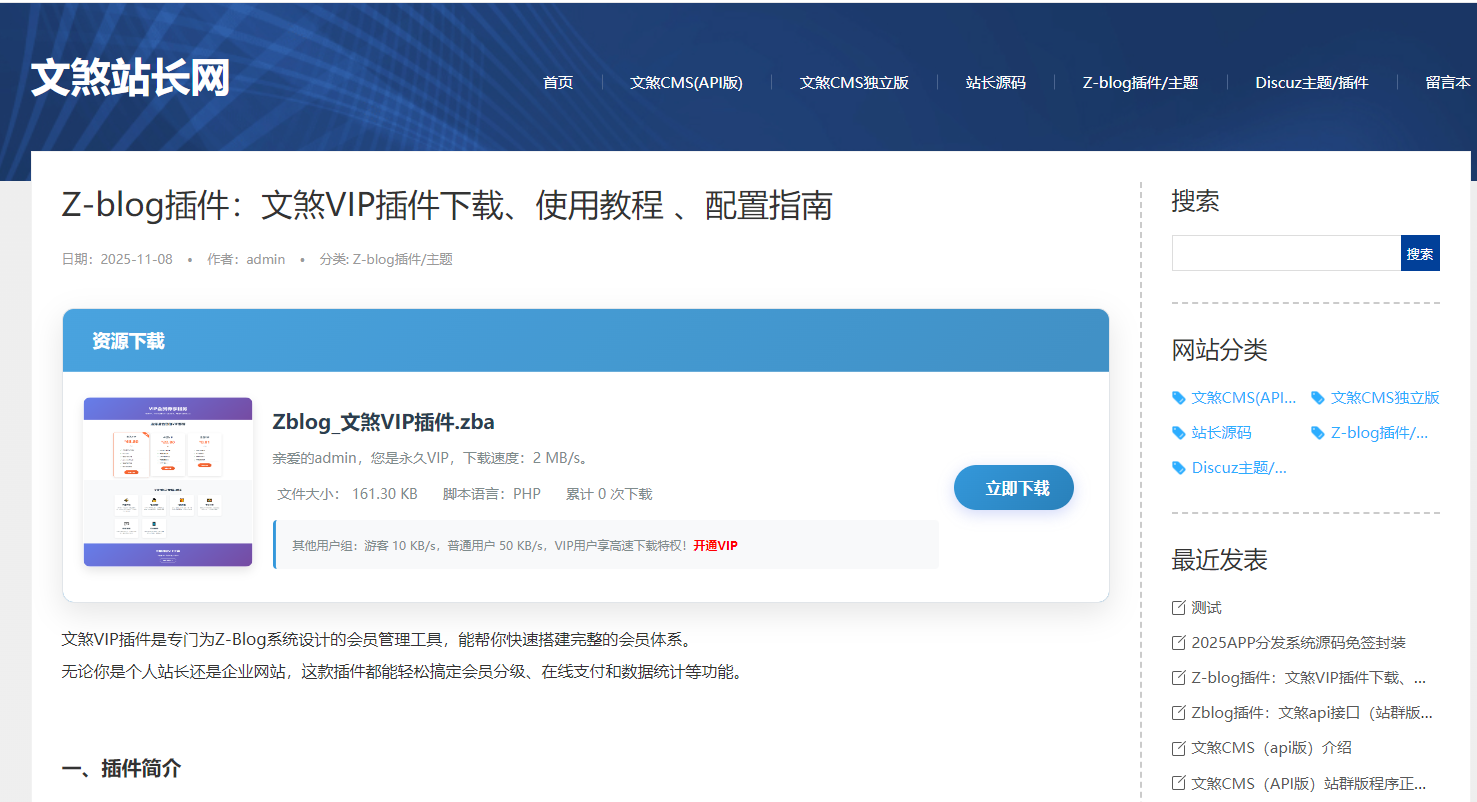Image resolution: width=1477 pixels, height=802 pixels.
Task: Open the VIP plugin preview thumbnail
Action: [168, 482]
